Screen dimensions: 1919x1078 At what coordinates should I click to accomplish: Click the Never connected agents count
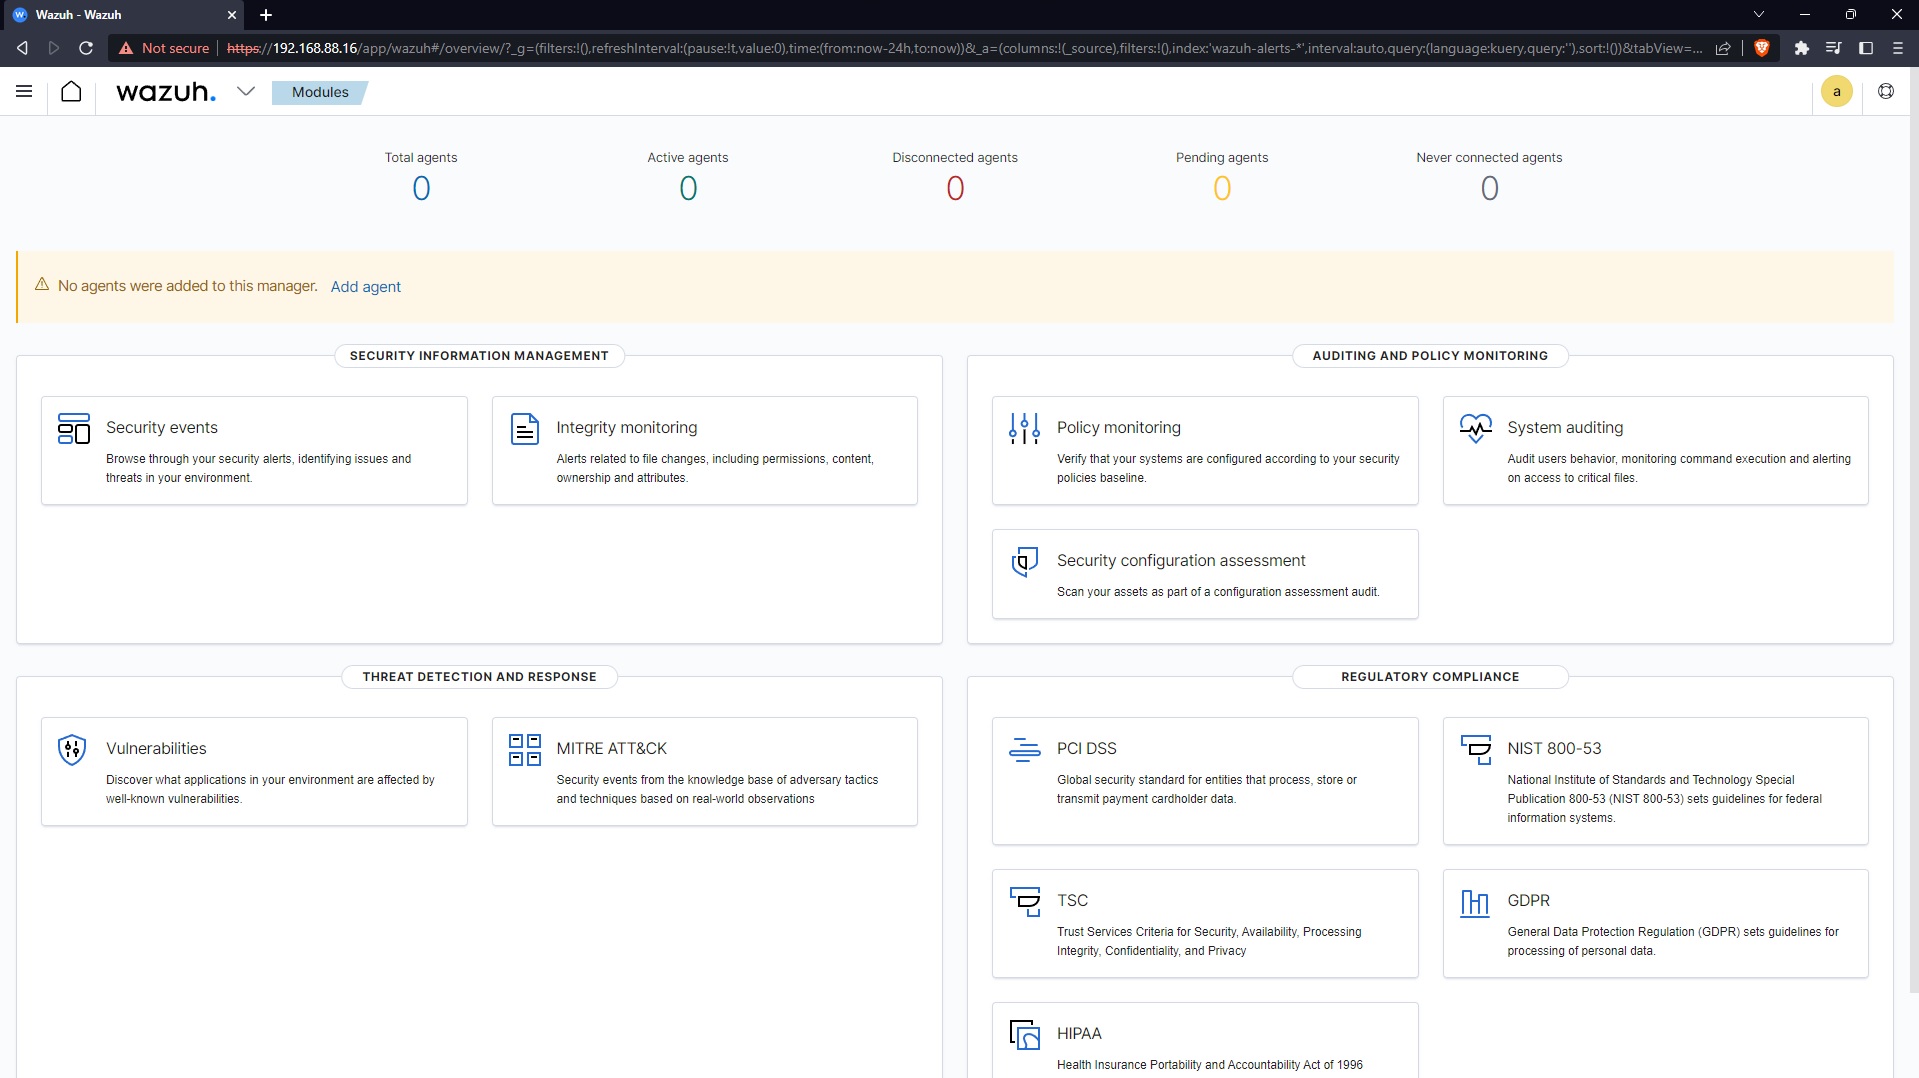tap(1489, 188)
